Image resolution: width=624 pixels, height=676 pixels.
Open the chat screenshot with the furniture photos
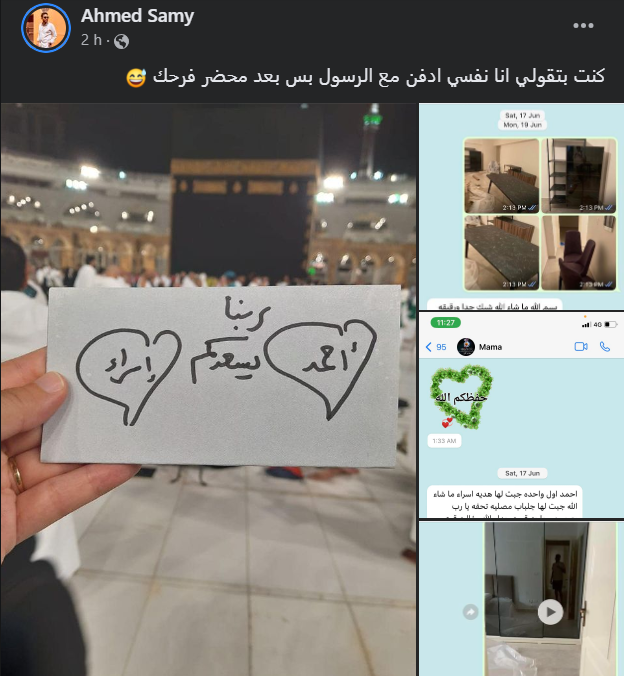(x=521, y=206)
